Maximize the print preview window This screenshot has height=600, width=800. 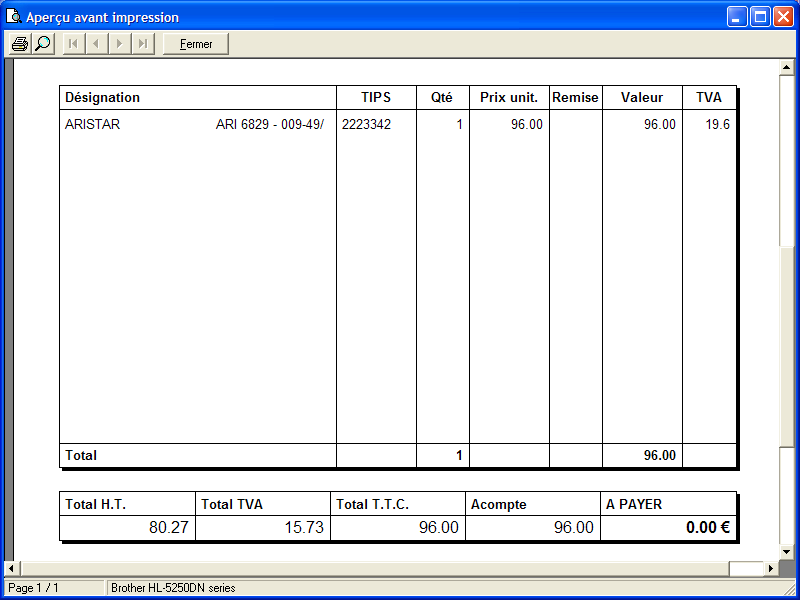[760, 17]
